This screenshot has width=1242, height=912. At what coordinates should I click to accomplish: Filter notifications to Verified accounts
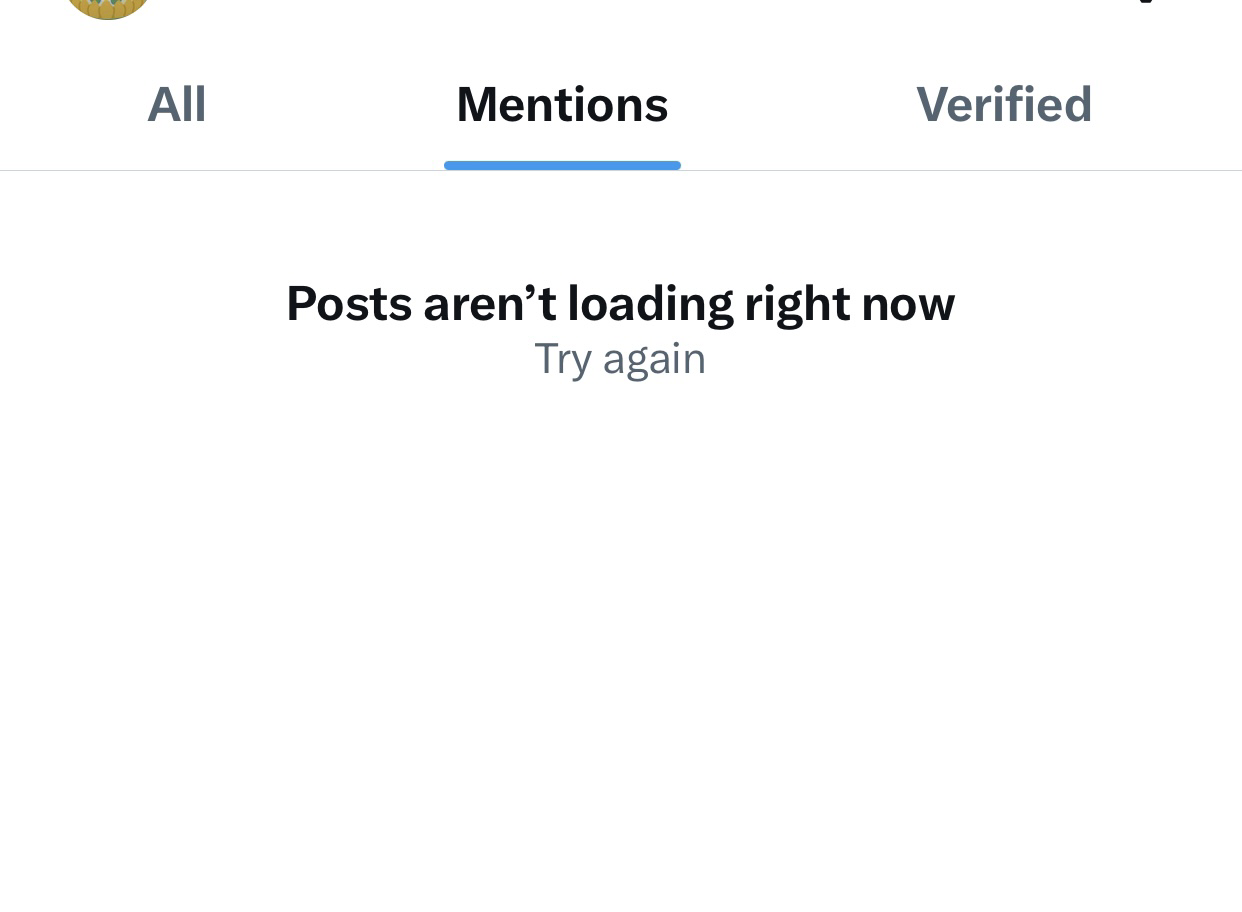tap(1004, 105)
